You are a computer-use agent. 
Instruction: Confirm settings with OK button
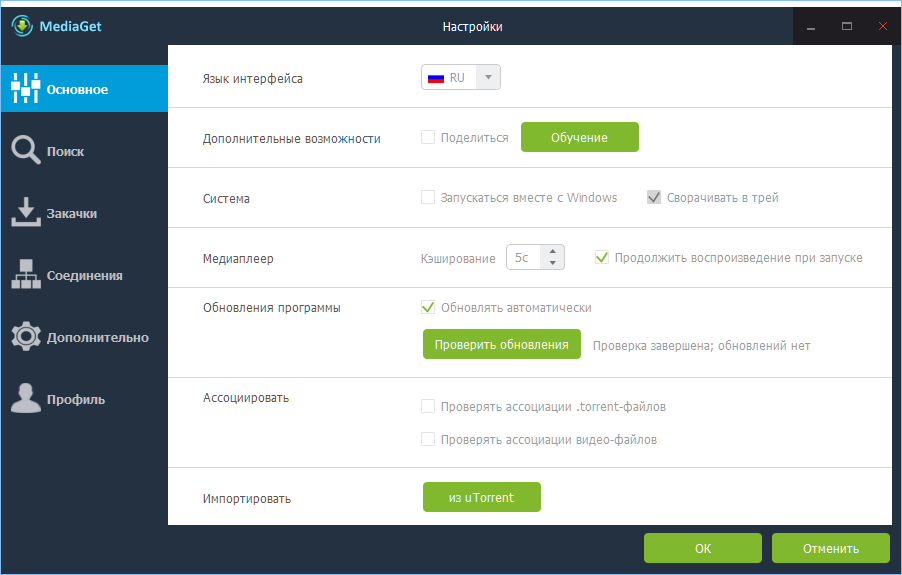point(703,548)
